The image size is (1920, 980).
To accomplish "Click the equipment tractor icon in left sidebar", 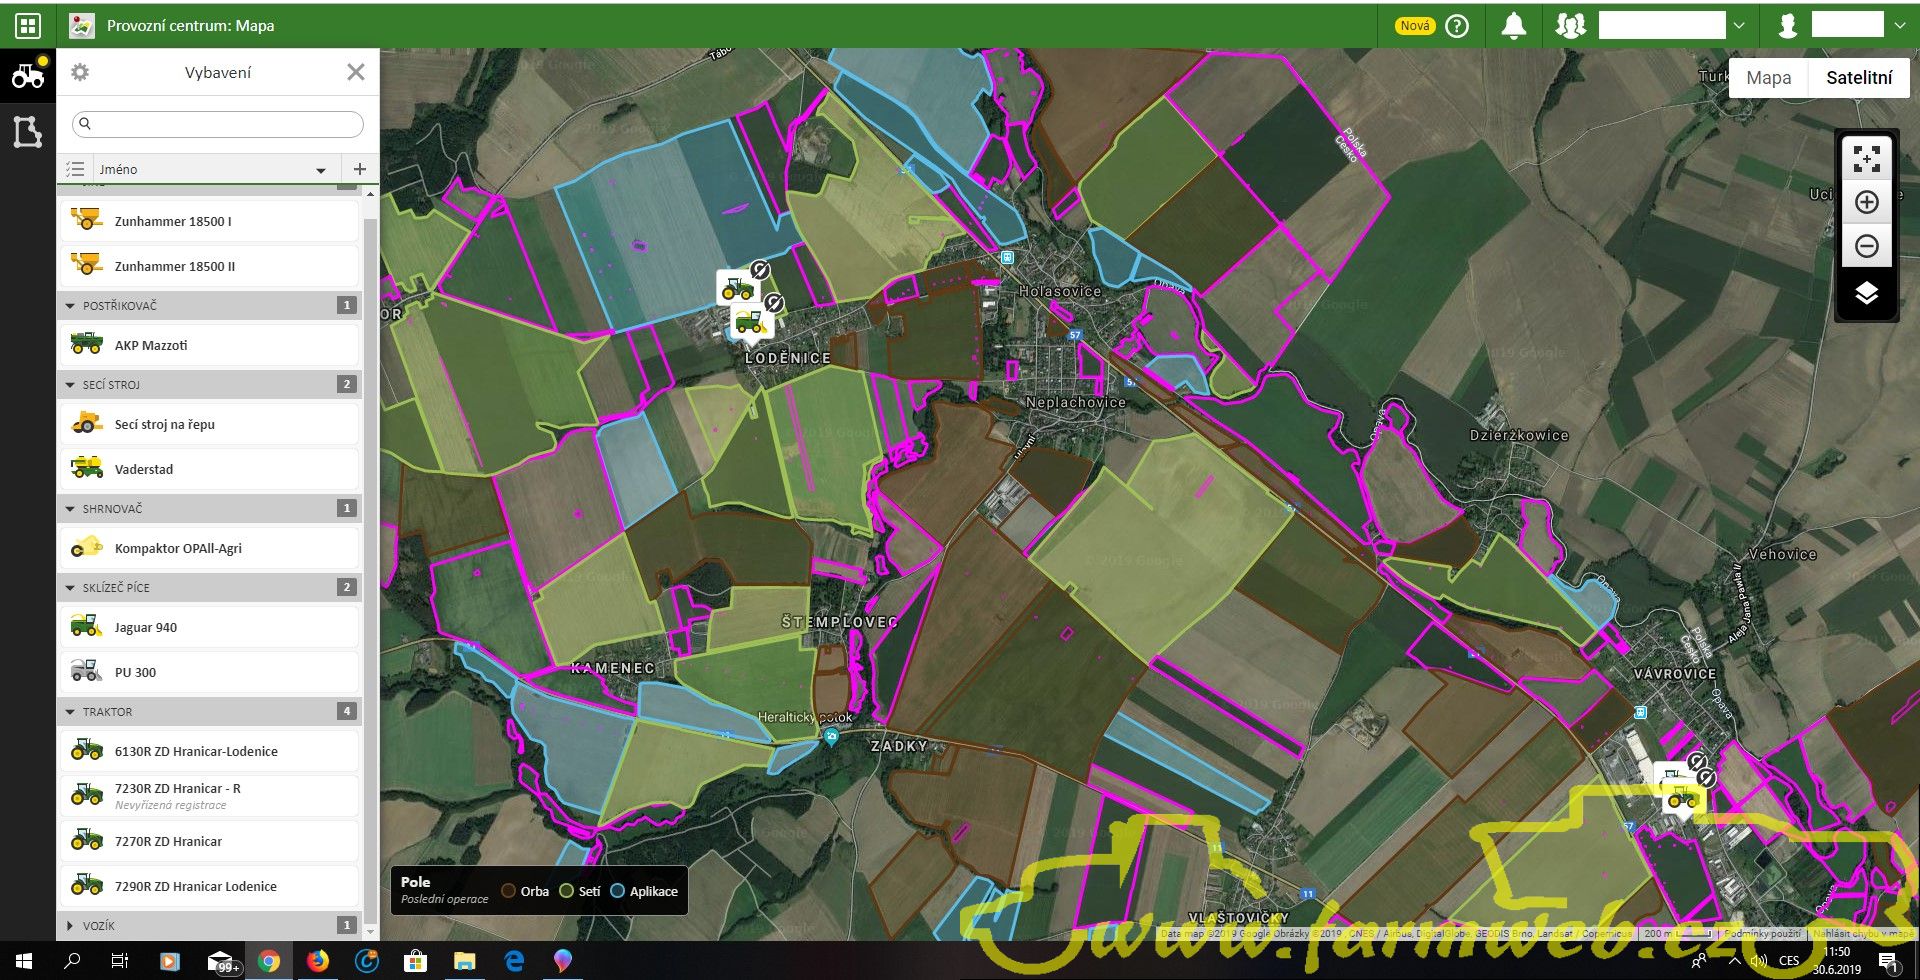I will (28, 75).
